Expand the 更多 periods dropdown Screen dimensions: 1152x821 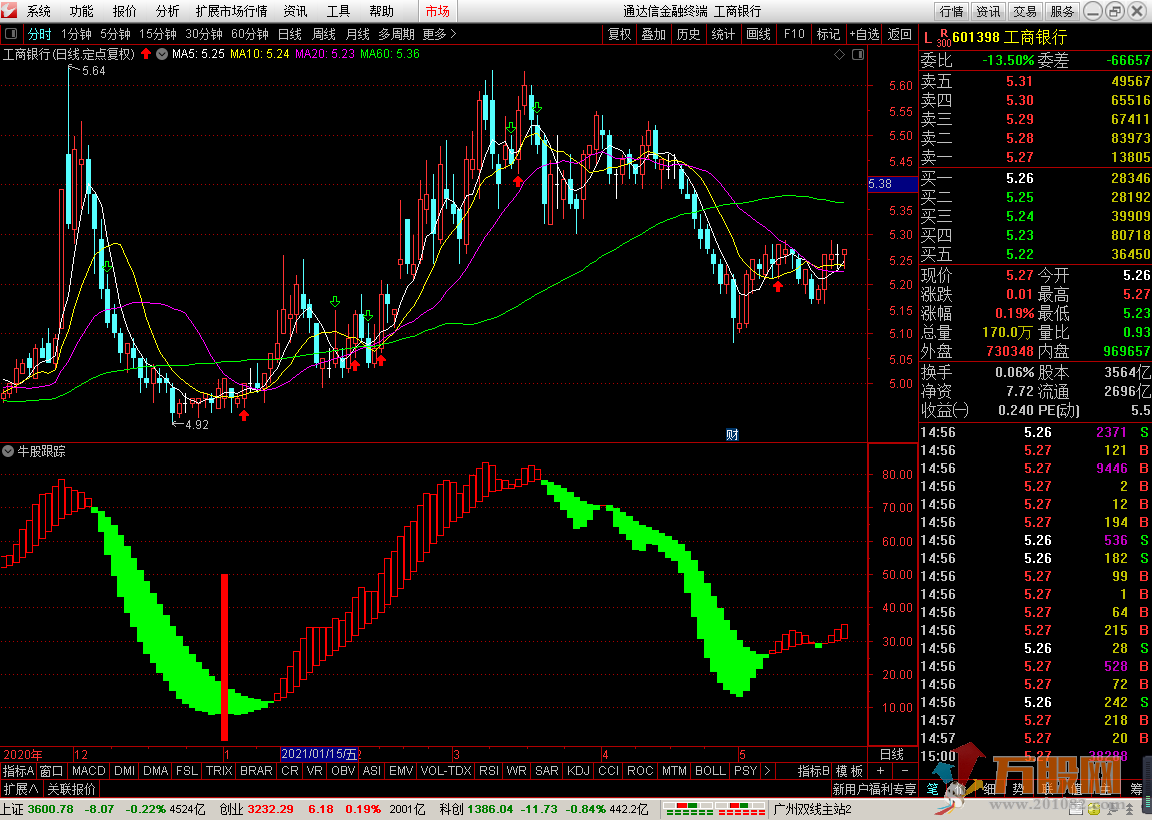(439, 34)
